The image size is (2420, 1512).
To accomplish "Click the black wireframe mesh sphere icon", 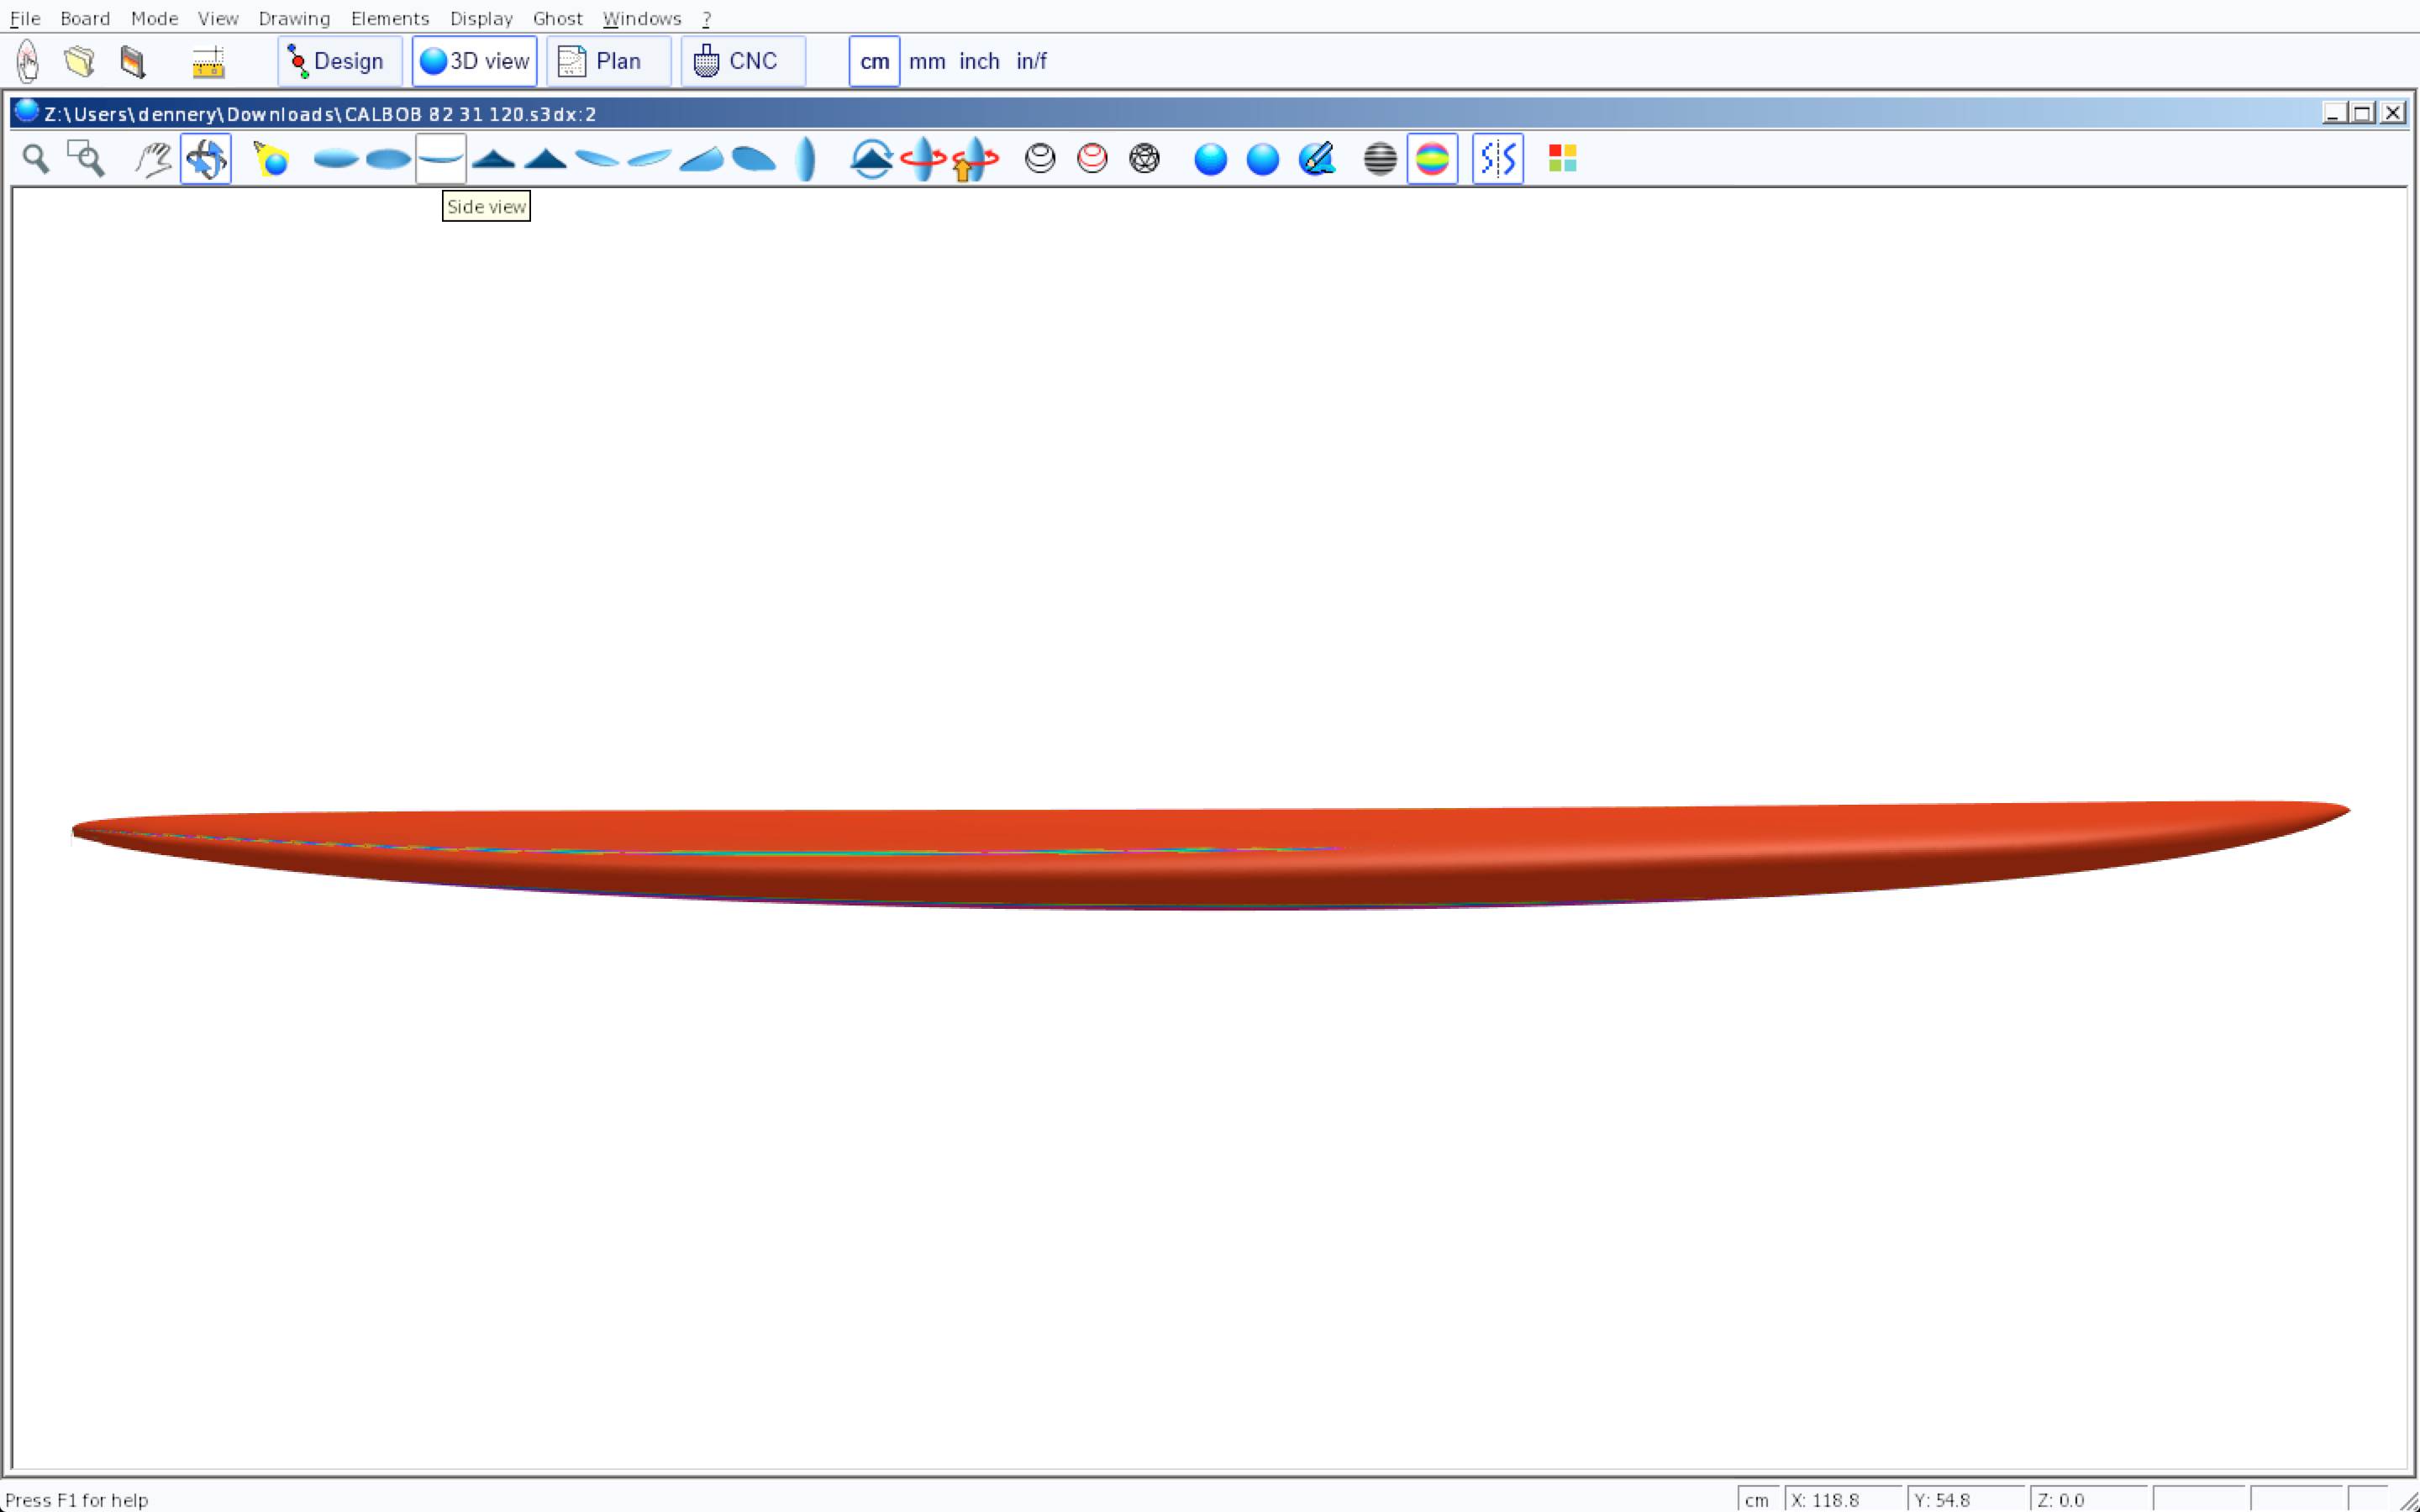I will [1144, 159].
